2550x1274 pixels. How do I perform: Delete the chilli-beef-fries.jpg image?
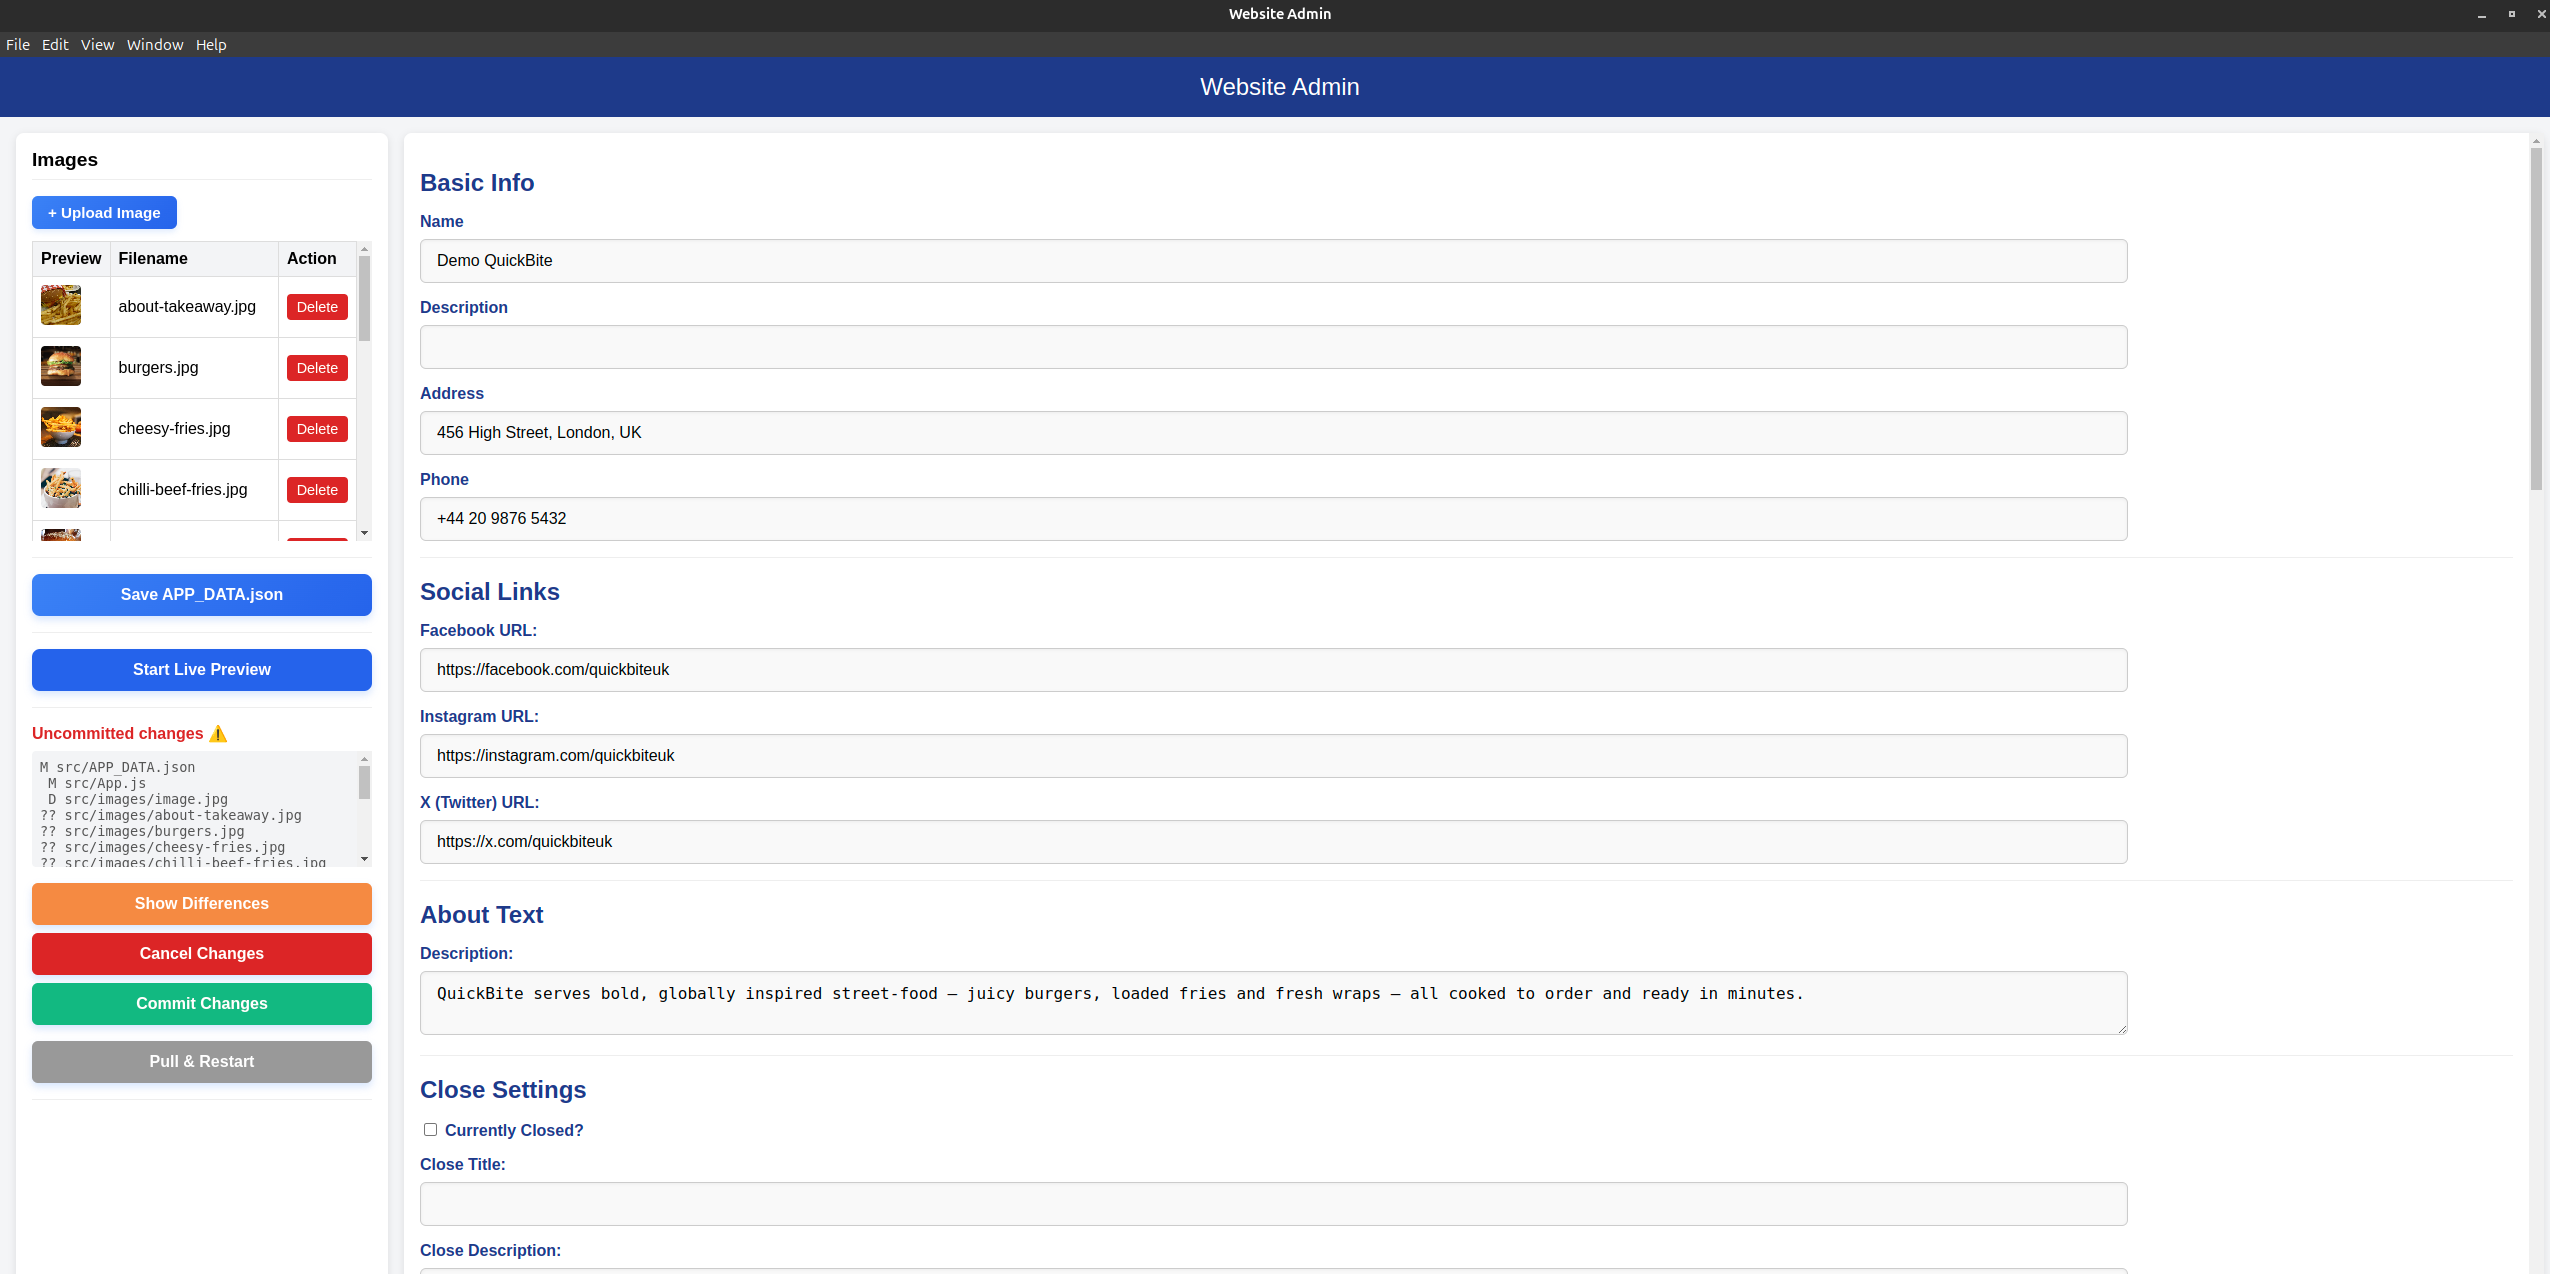pyautogui.click(x=316, y=489)
